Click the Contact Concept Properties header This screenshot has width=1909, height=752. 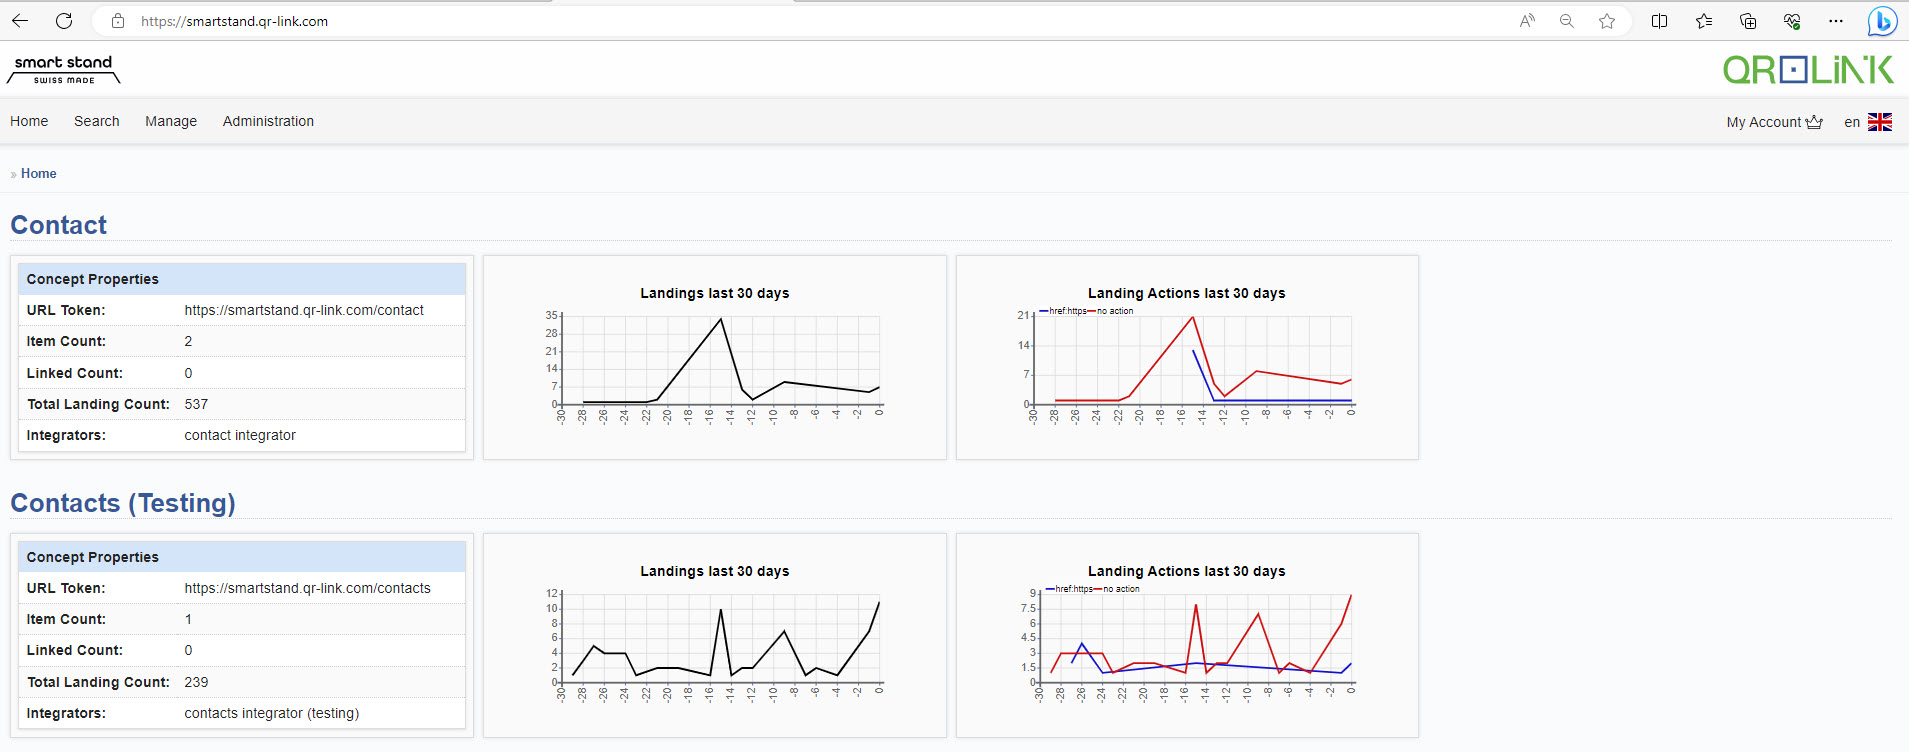tap(242, 279)
